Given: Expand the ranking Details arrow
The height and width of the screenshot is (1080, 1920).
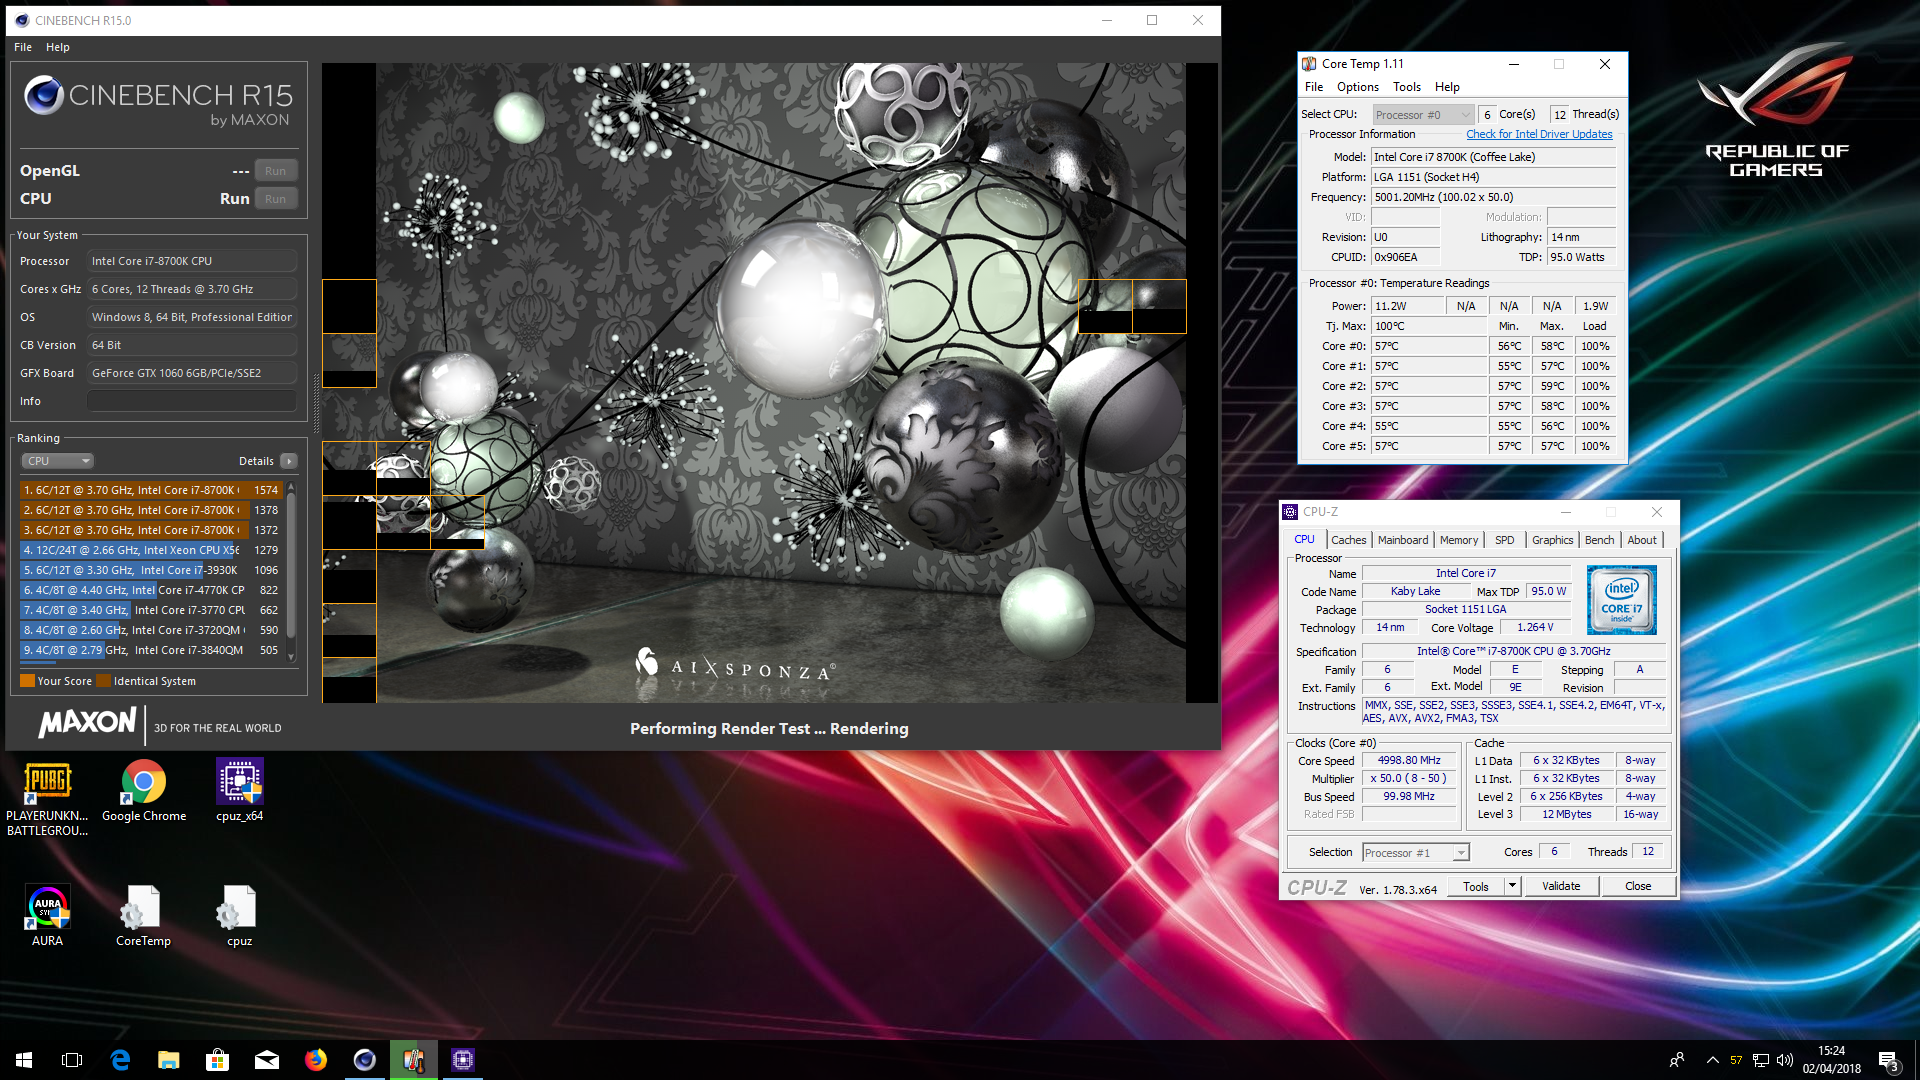Looking at the screenshot, I should point(289,461).
